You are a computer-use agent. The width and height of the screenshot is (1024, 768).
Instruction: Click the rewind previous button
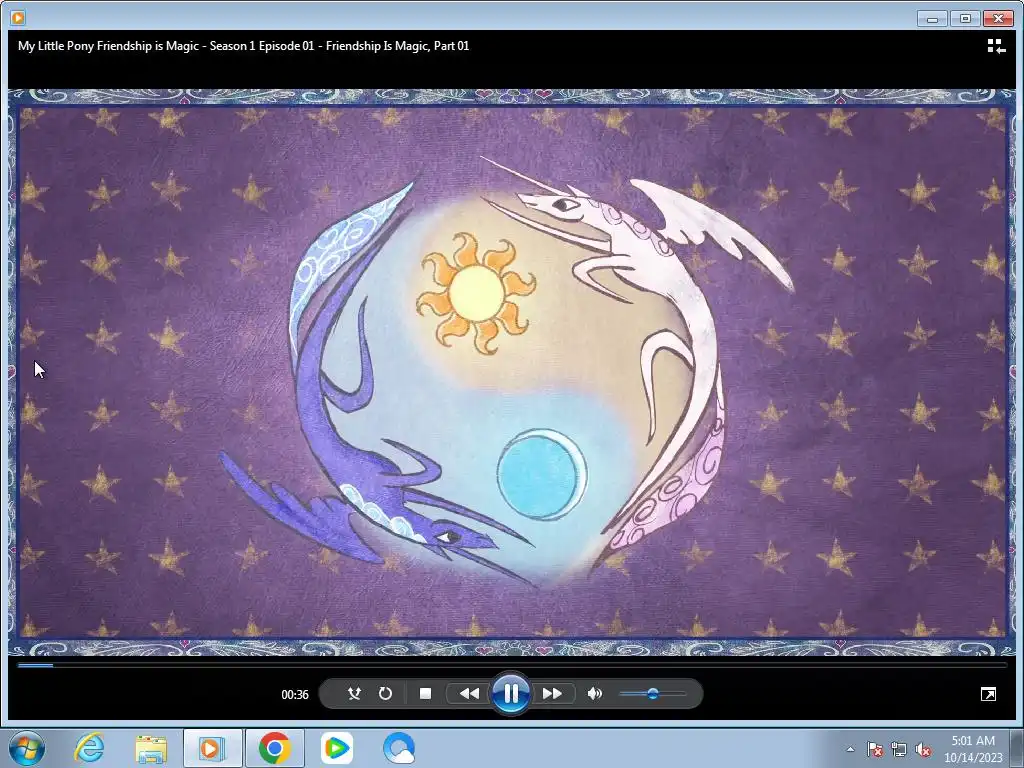[469, 694]
